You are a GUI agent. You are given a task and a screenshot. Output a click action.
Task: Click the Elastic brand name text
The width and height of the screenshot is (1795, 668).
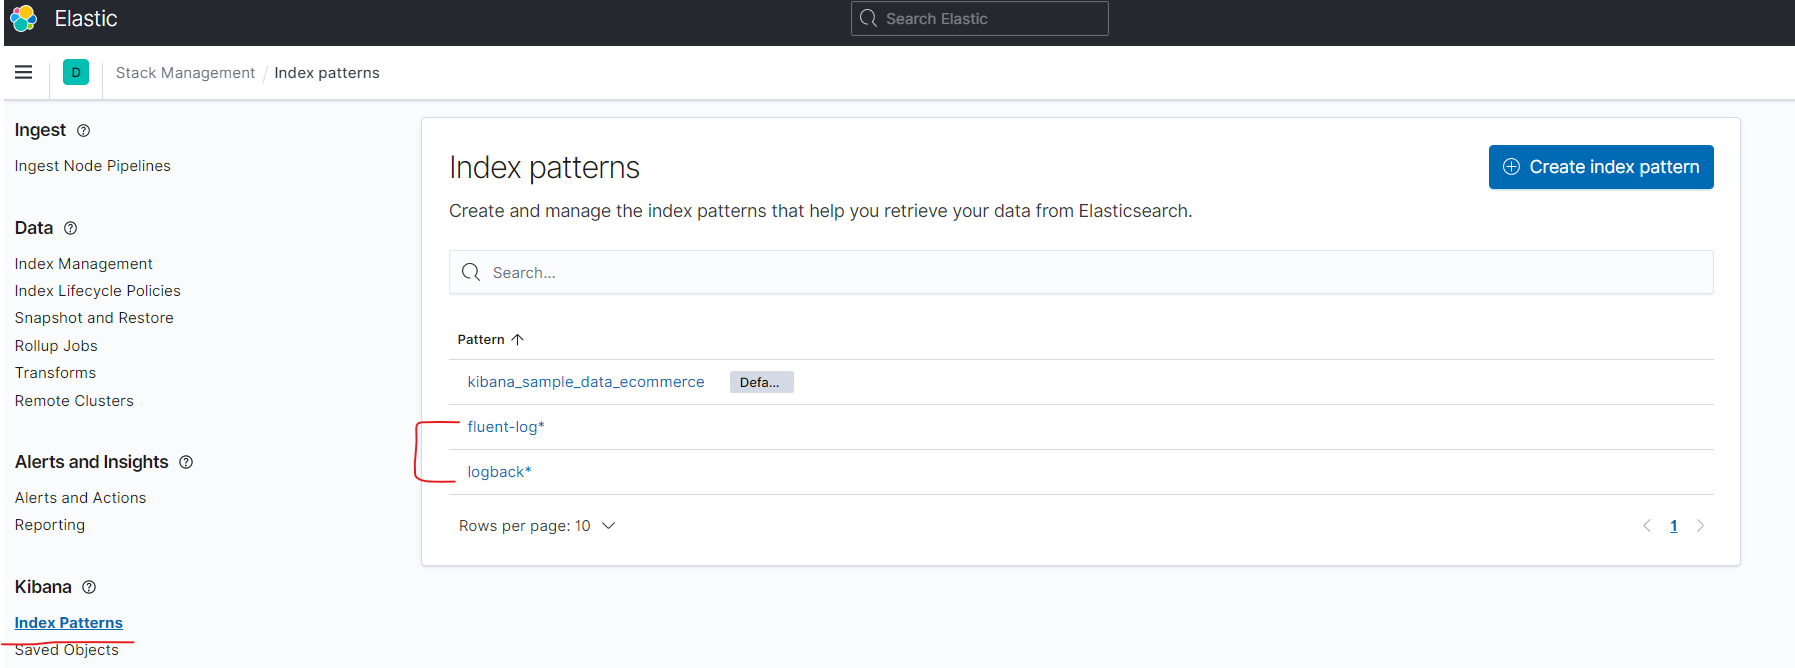pos(86,19)
